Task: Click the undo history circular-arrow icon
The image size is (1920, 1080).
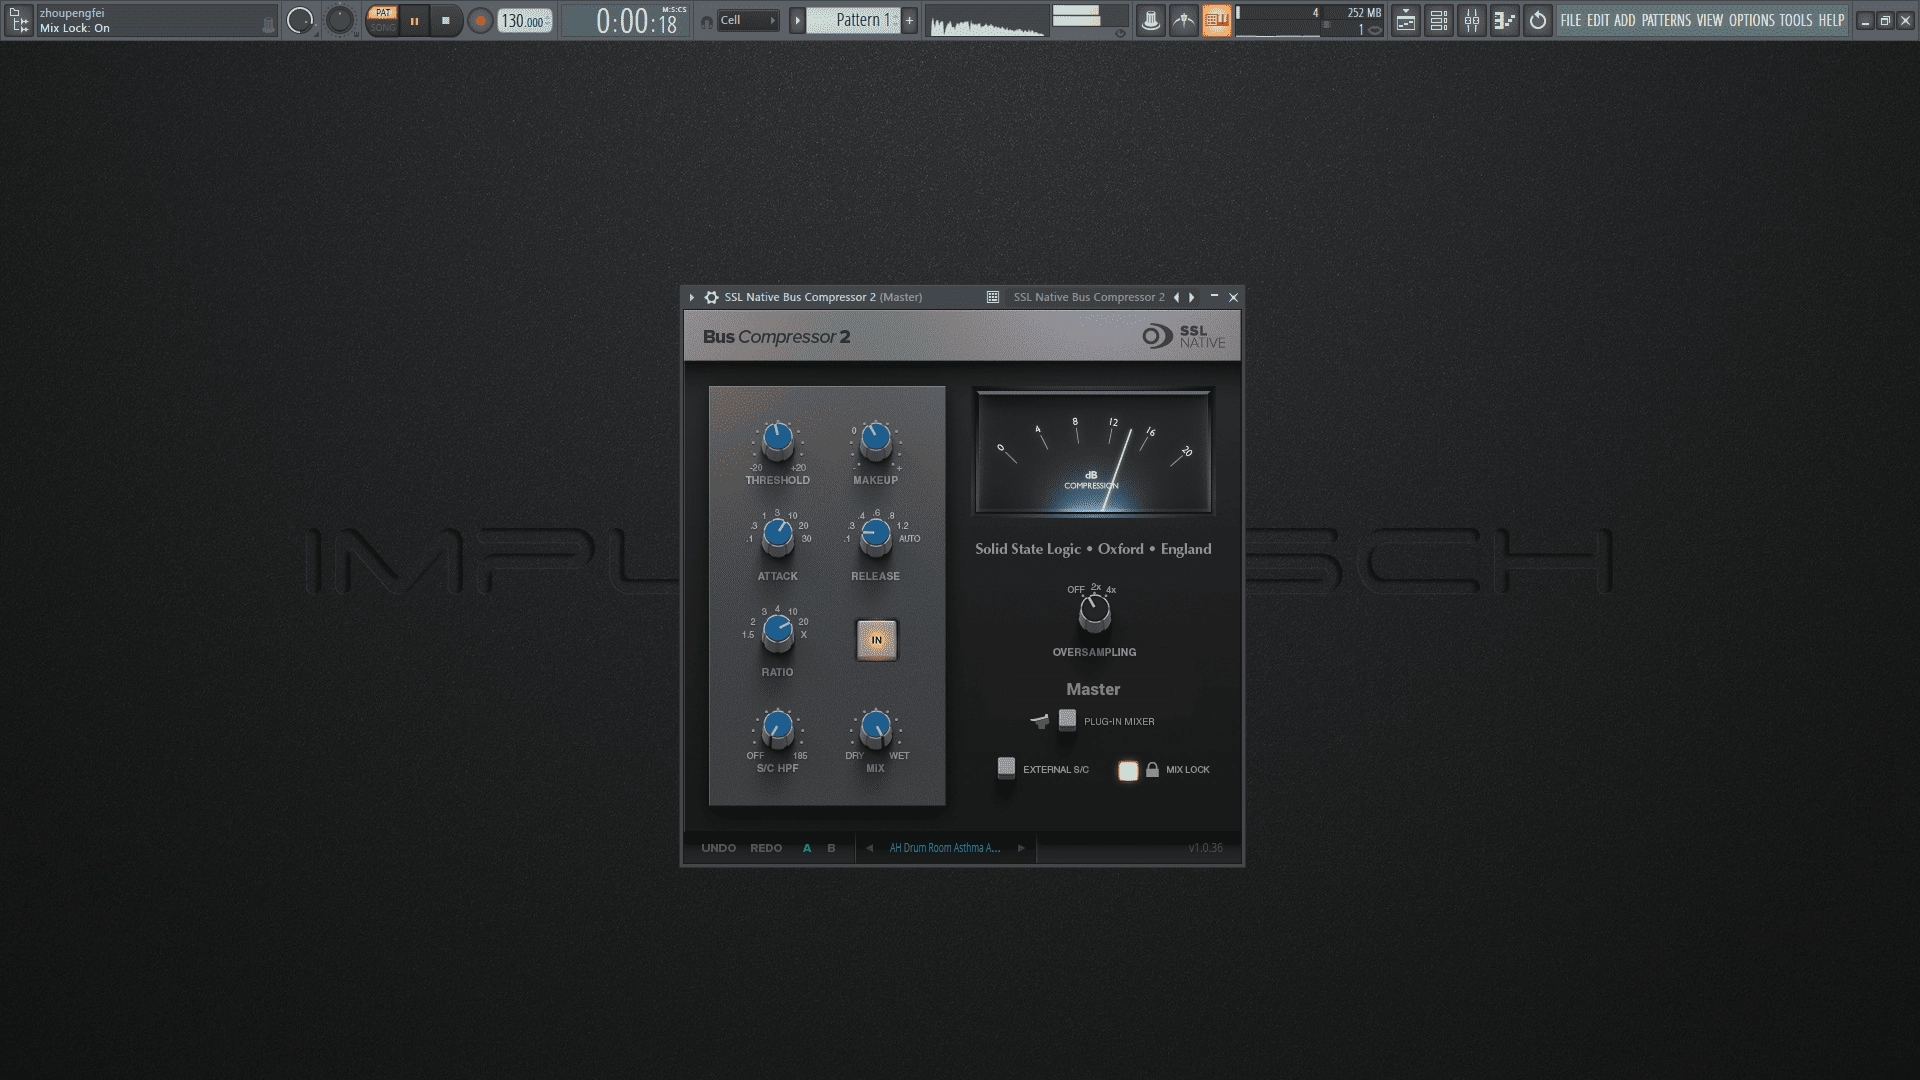Action: [x=1538, y=20]
